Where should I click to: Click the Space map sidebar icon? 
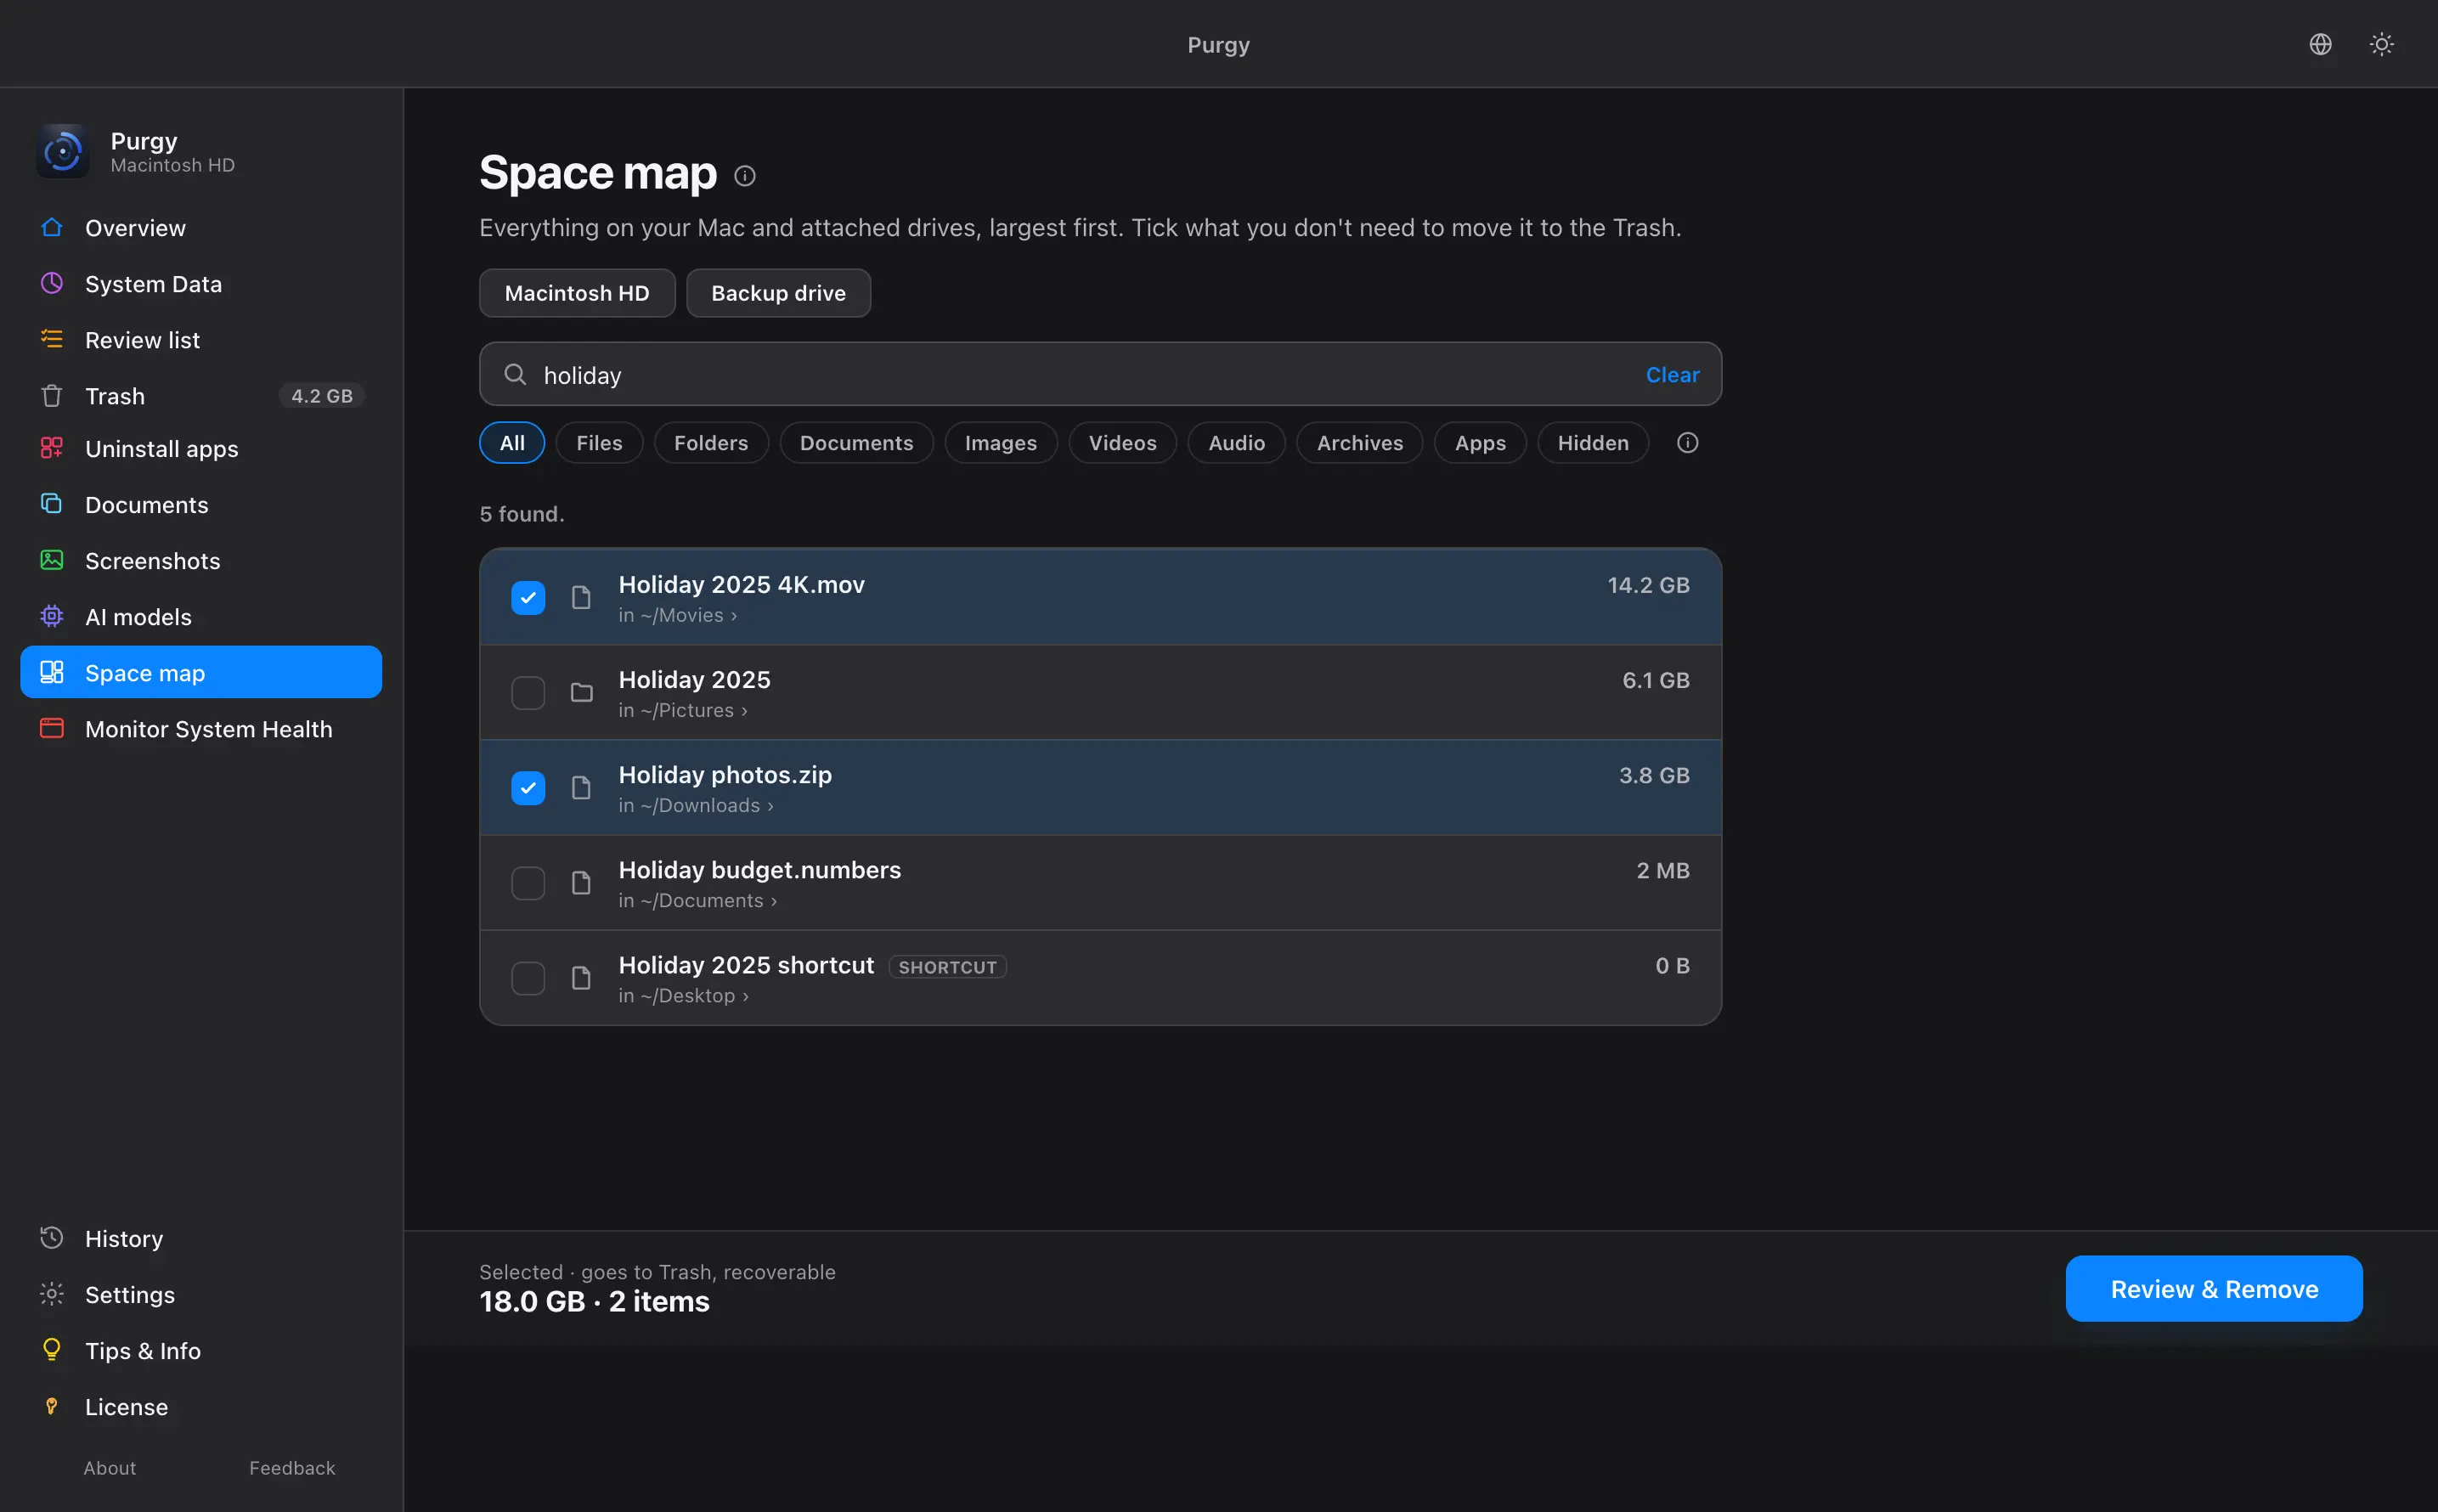point(52,672)
